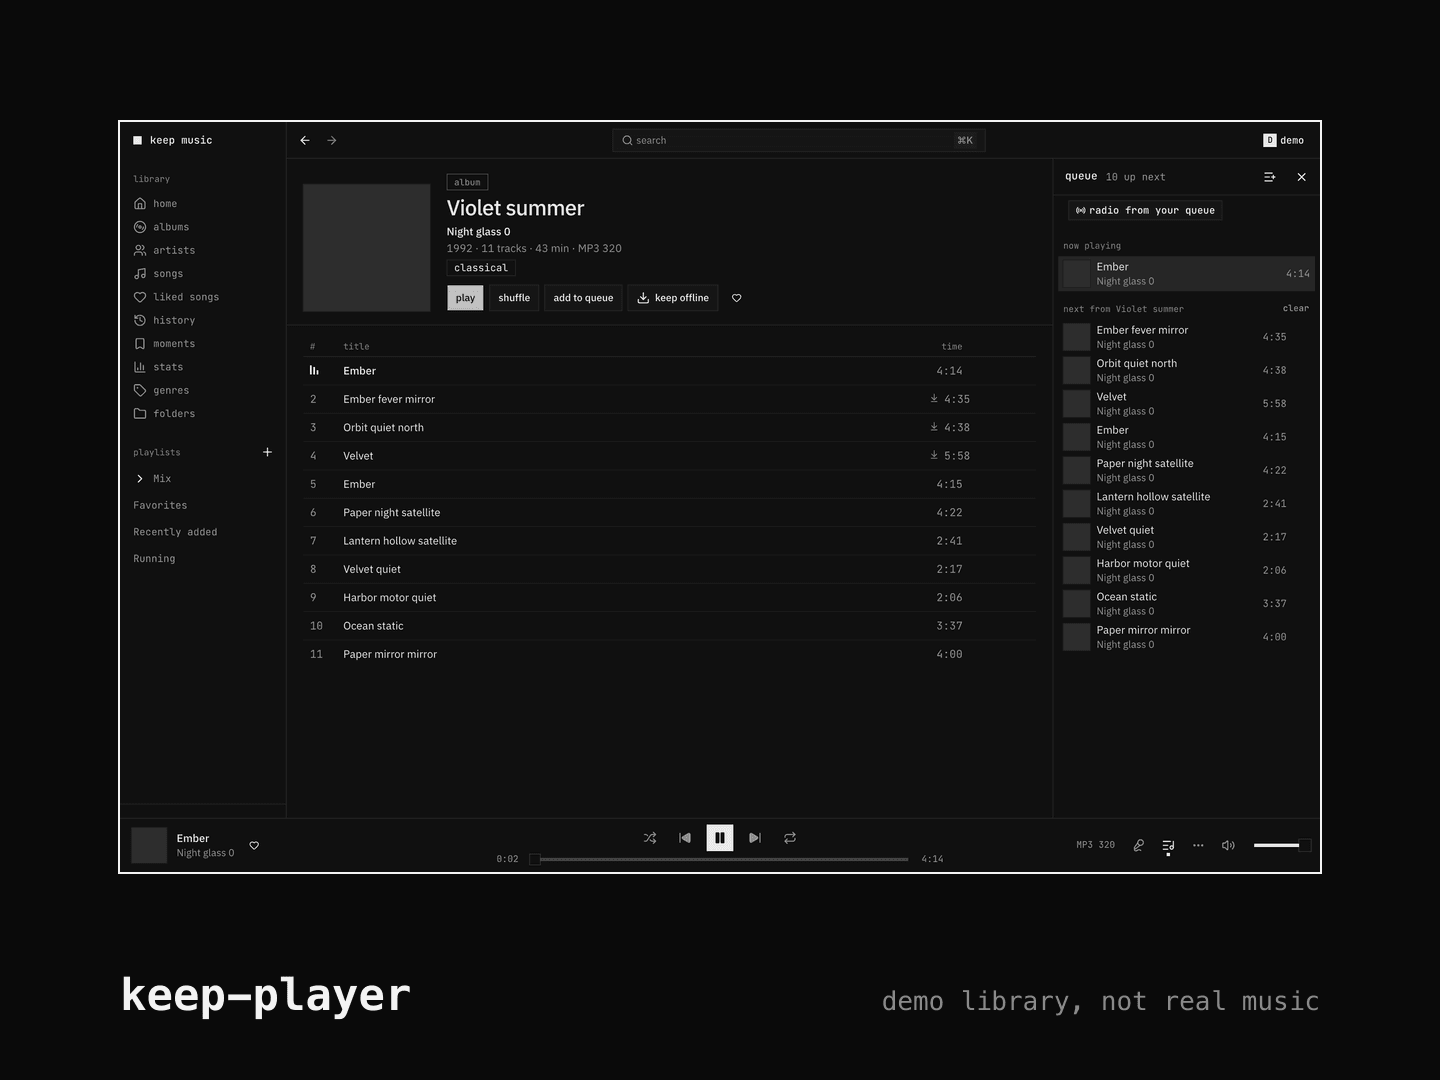Pause playback with the pause button
The width and height of the screenshot is (1440, 1080).
tap(720, 838)
